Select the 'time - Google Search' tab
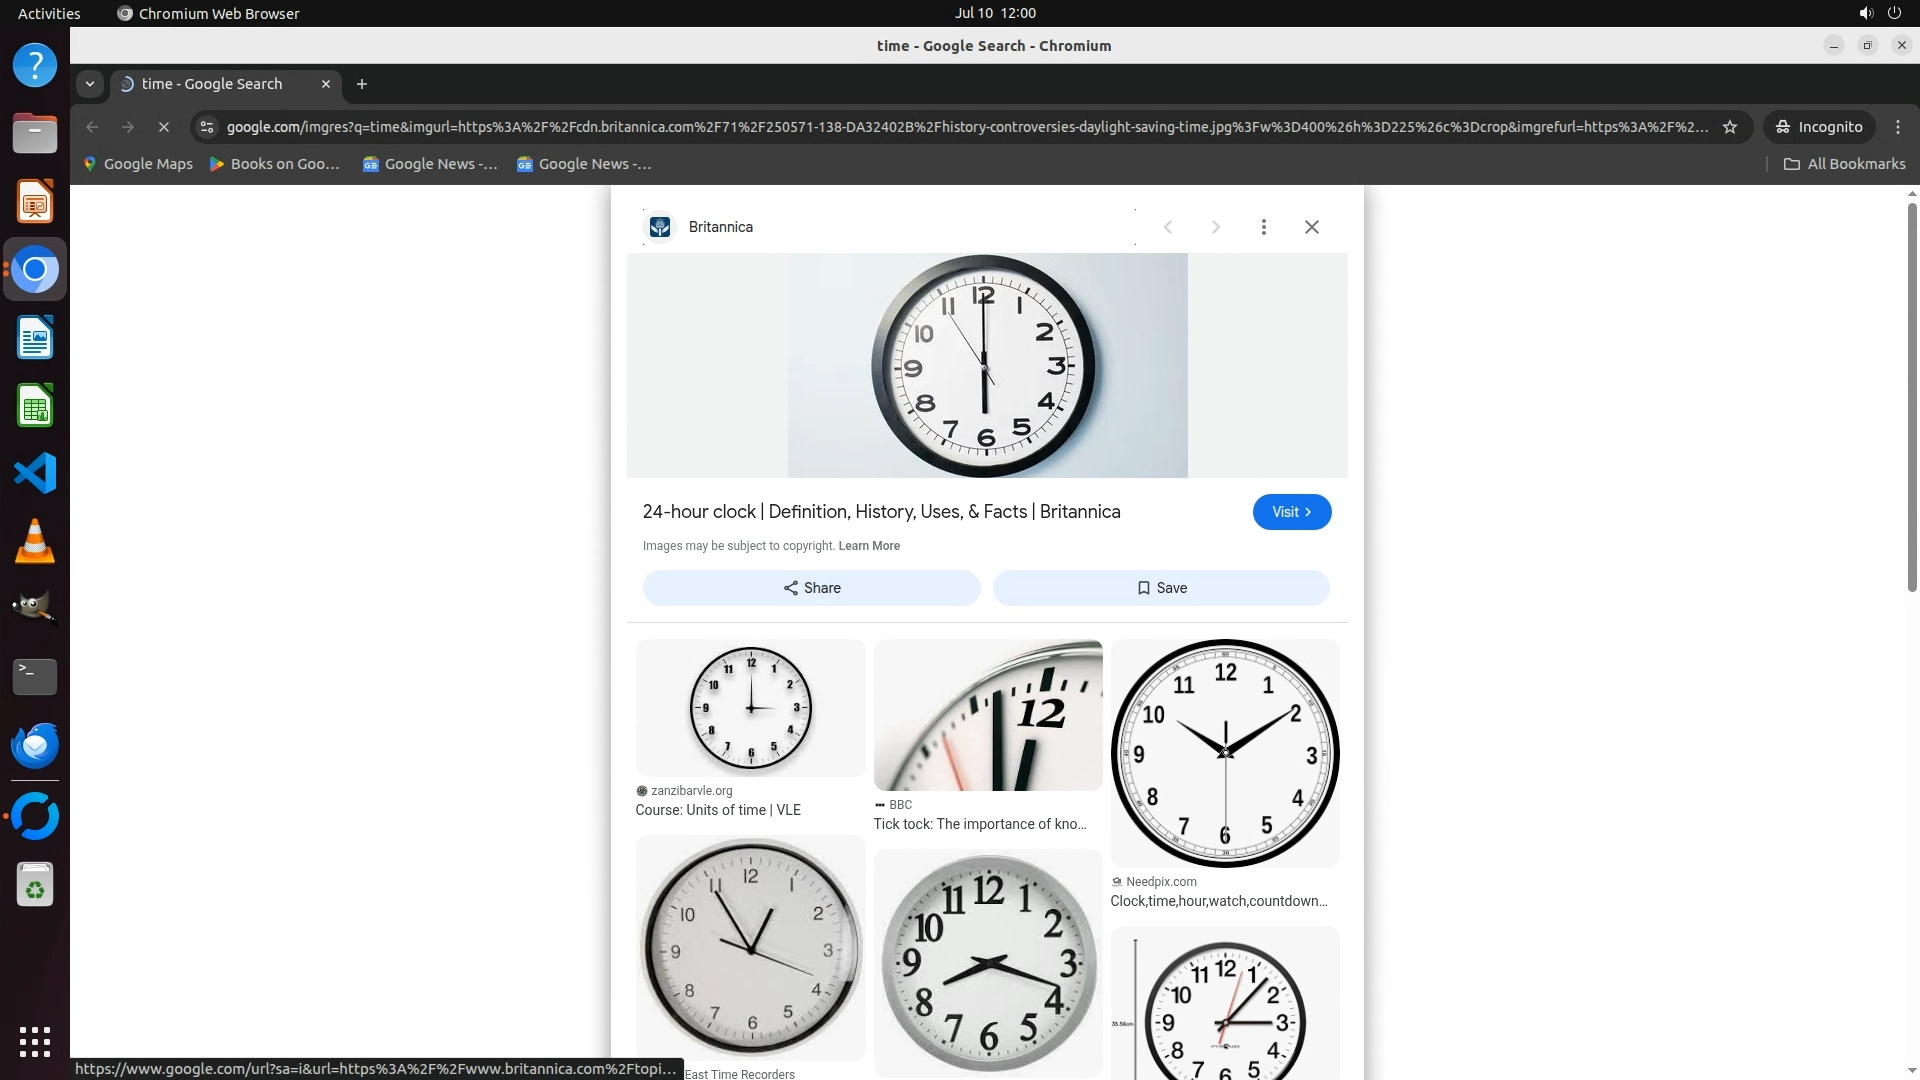This screenshot has height=1080, width=1920. [x=212, y=84]
